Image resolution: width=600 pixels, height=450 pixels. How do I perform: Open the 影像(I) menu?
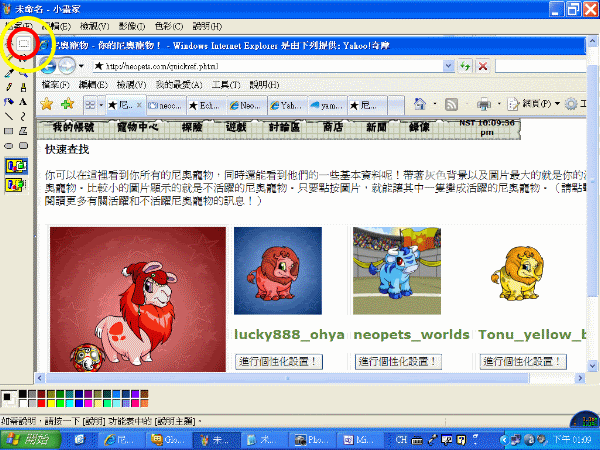tap(132, 26)
